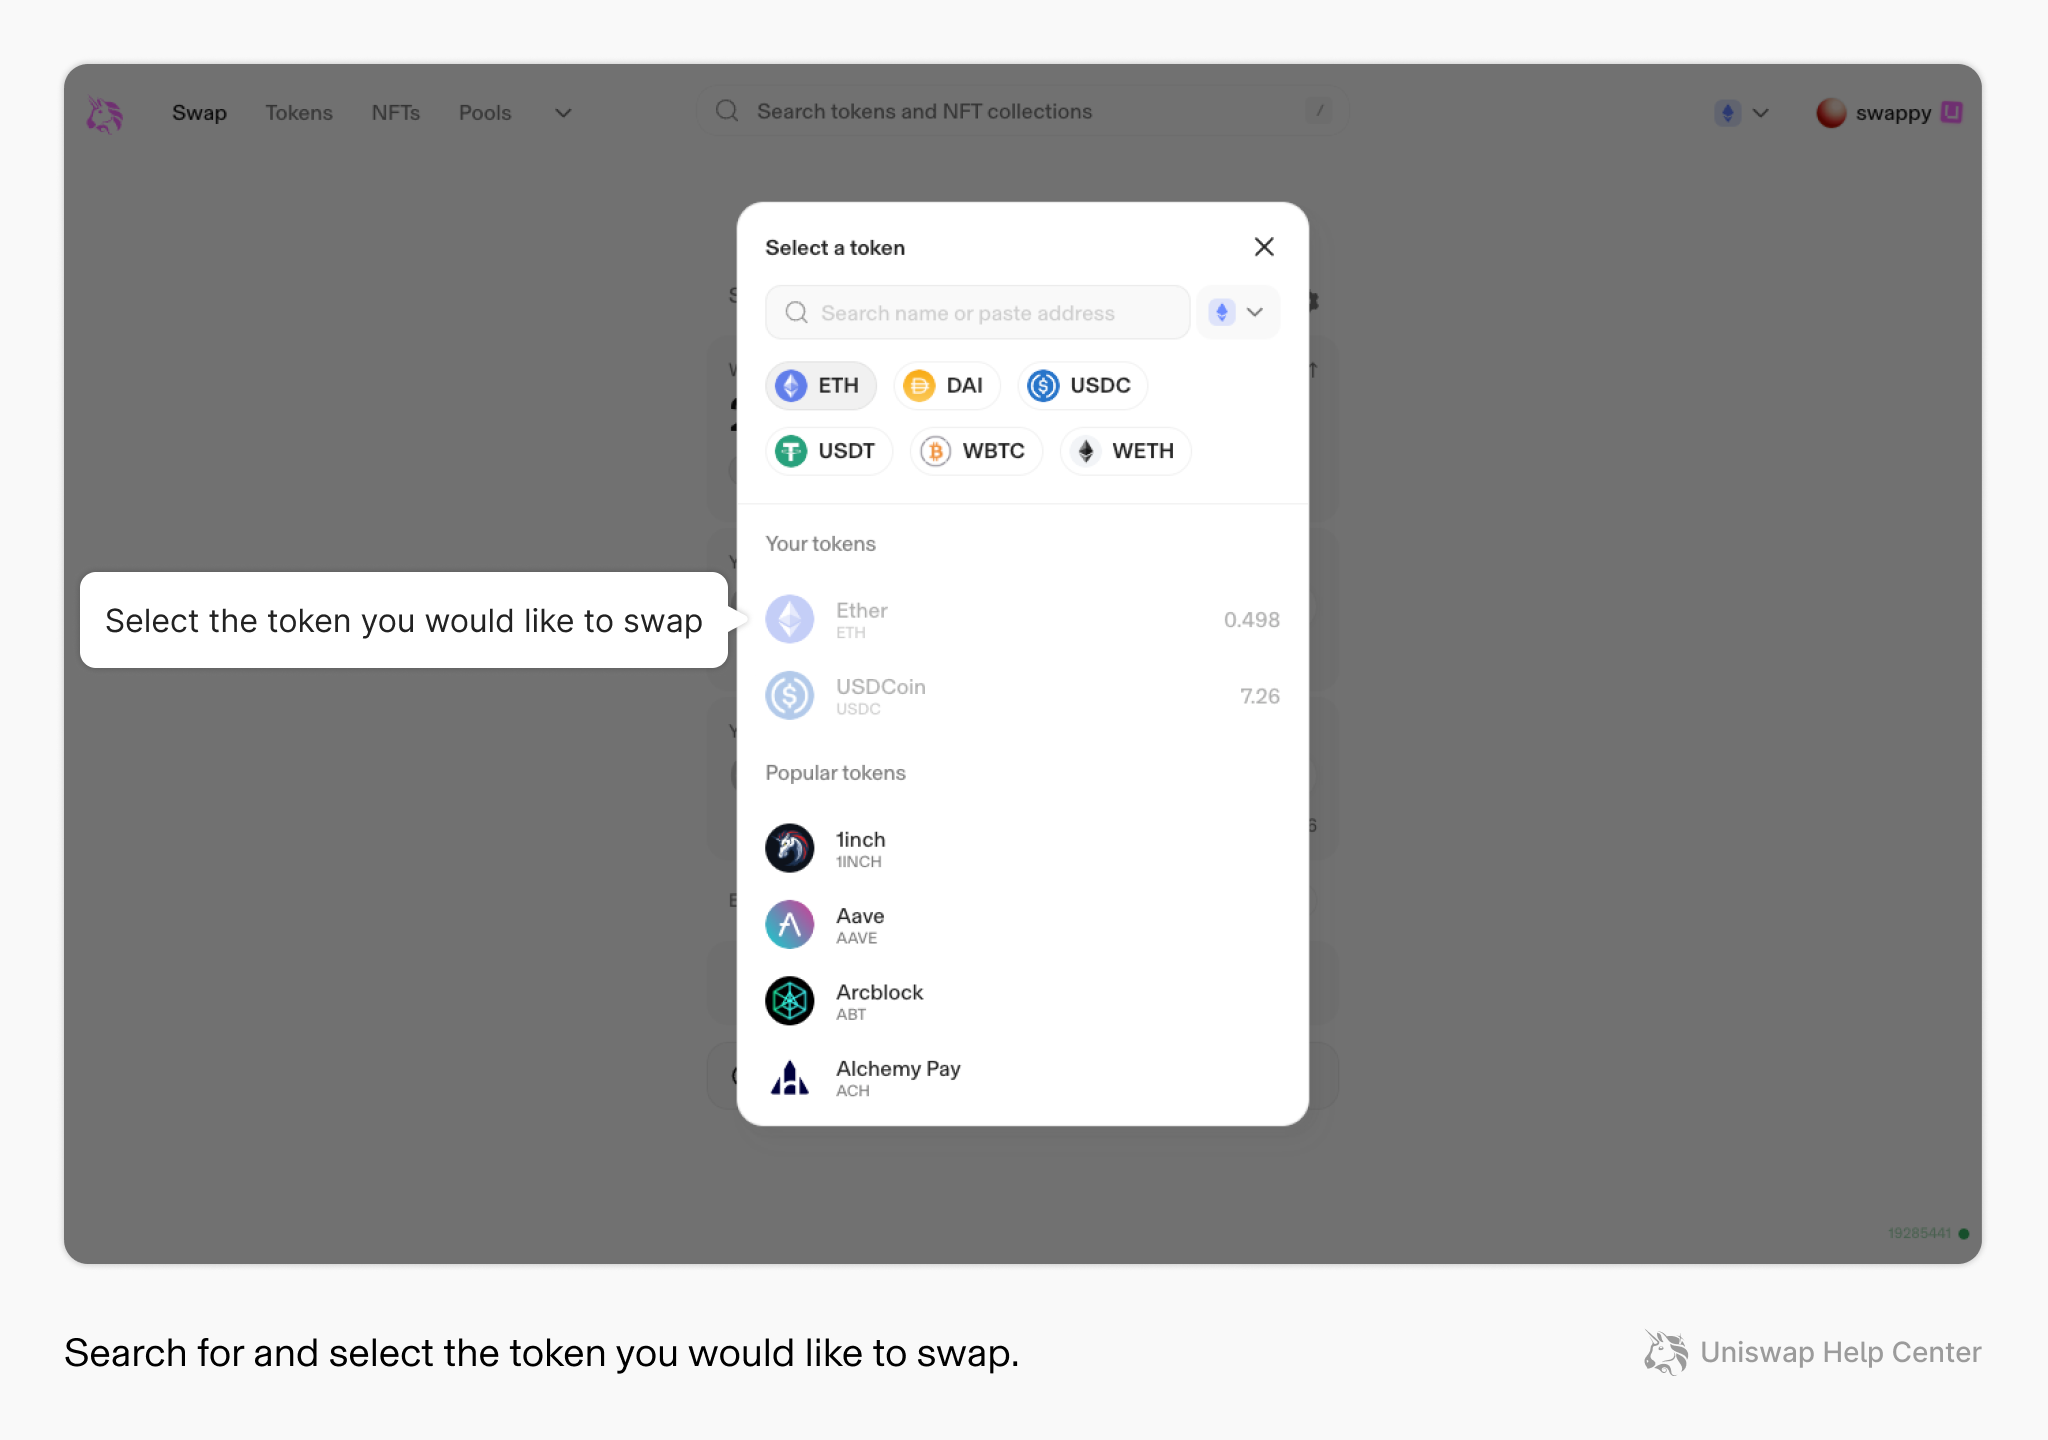This screenshot has height=1440, width=2048.
Task: Click the magnifier icon in top search bar
Action: click(727, 111)
